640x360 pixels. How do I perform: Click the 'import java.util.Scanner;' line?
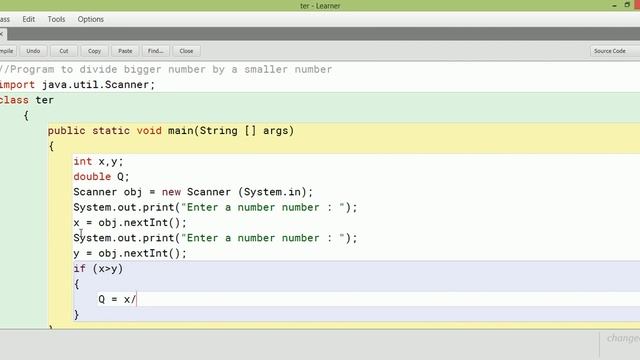point(78,85)
